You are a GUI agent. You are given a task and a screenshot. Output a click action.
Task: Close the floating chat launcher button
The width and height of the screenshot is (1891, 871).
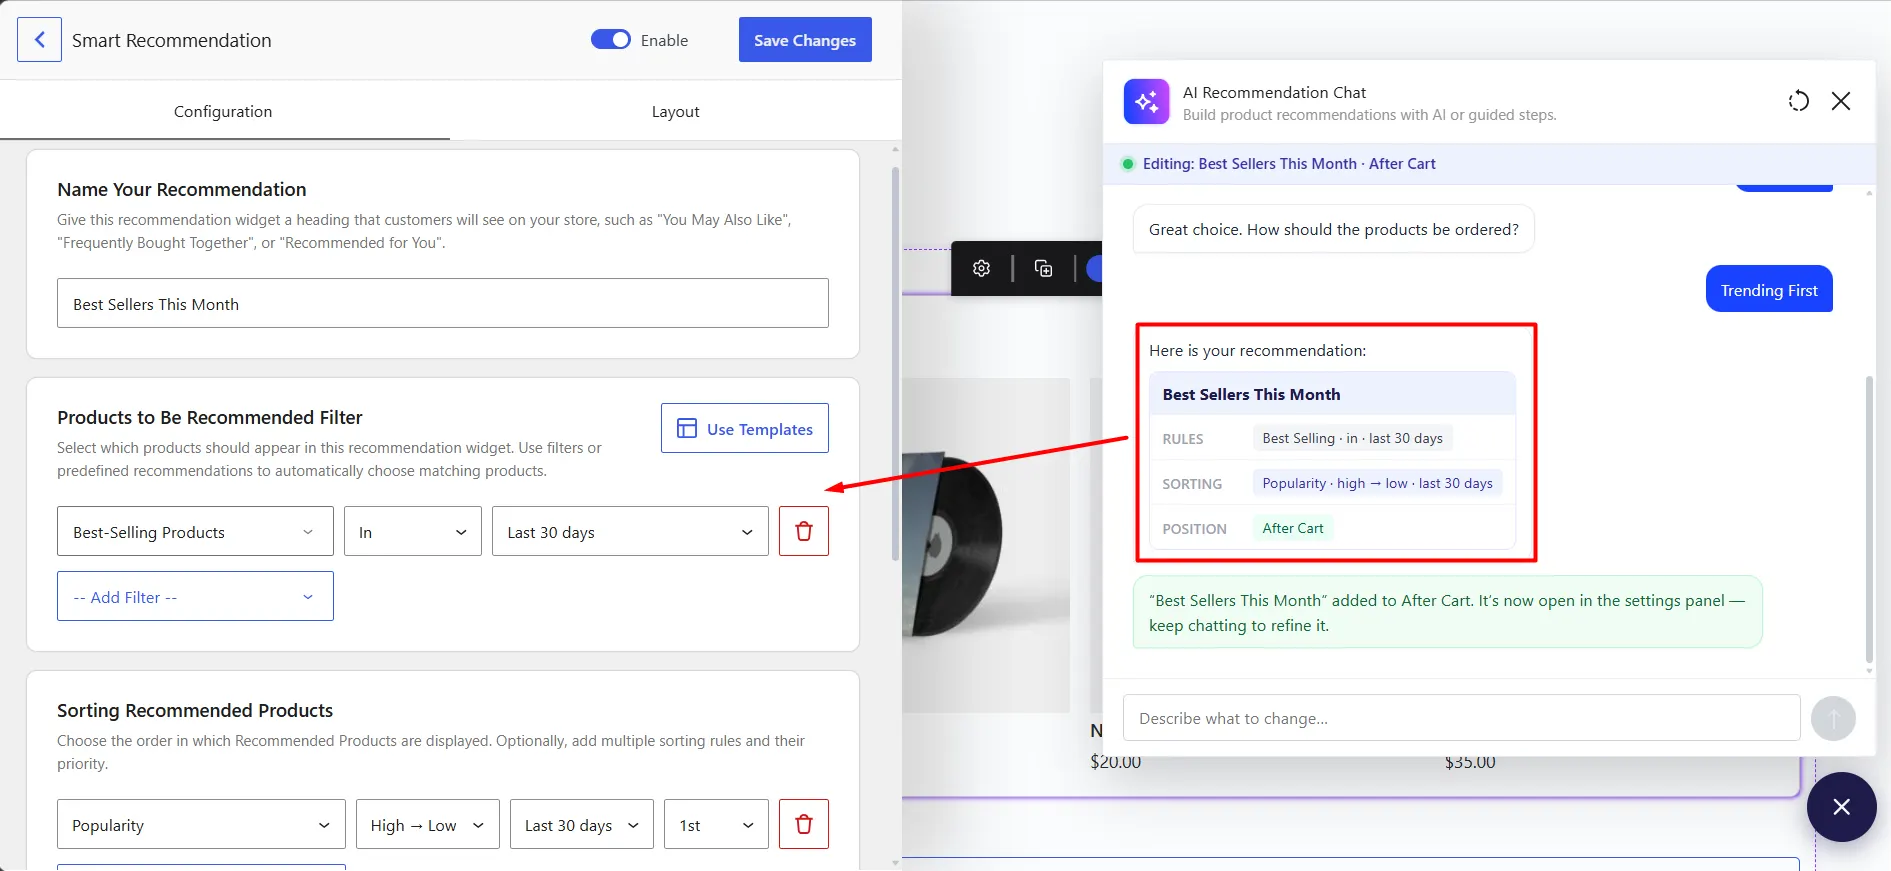(1841, 807)
